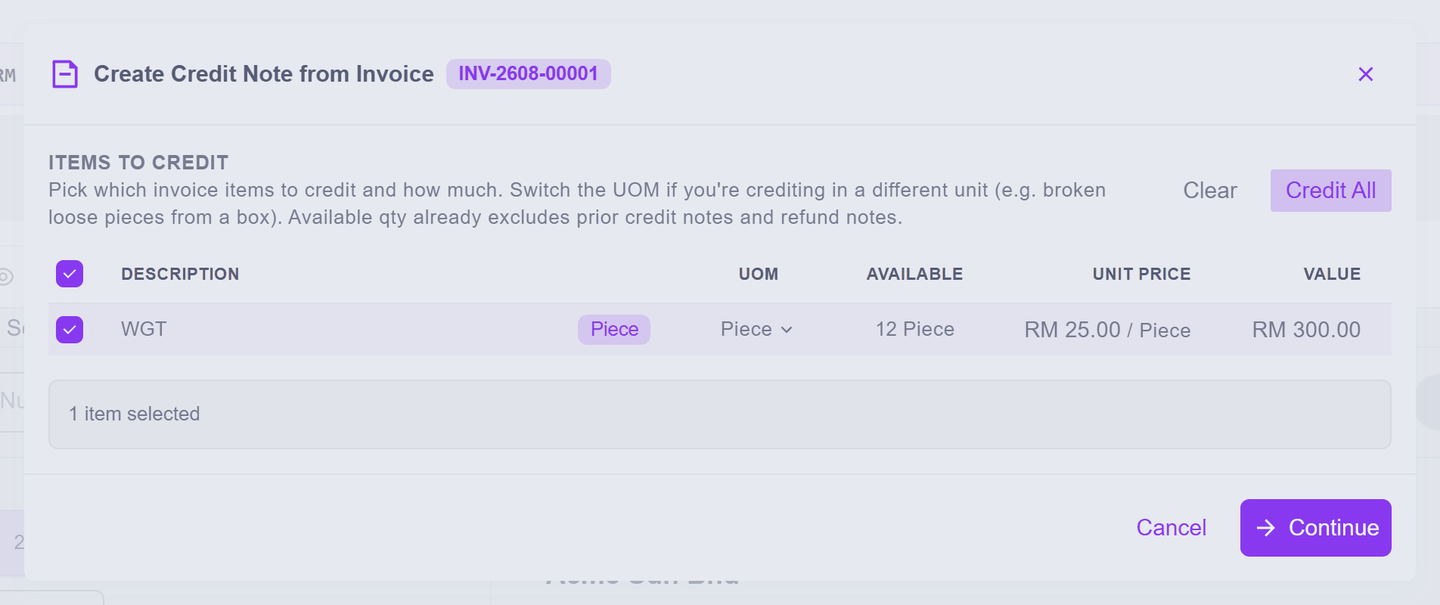Click the 1 item selected summary bar
Screen dimensions: 1440x605
pos(720,414)
